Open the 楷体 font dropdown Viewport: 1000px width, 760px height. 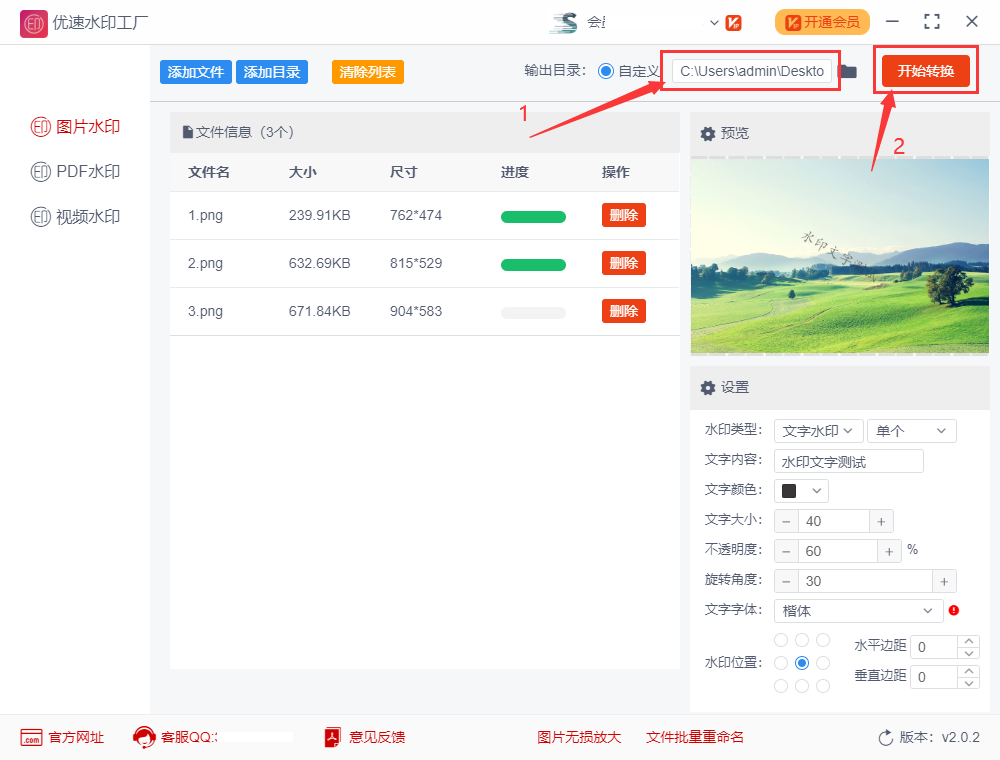point(858,611)
